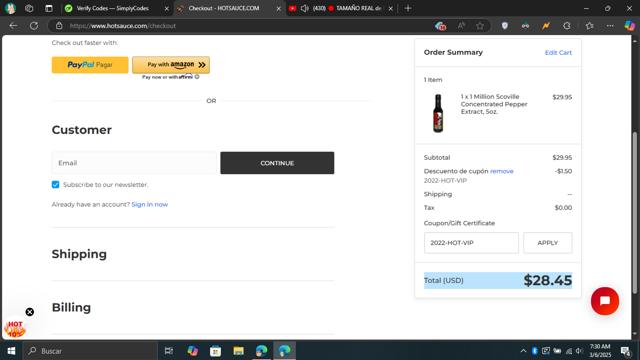Open the shield extension icon
This screenshot has height=360, width=640.
[505, 26]
